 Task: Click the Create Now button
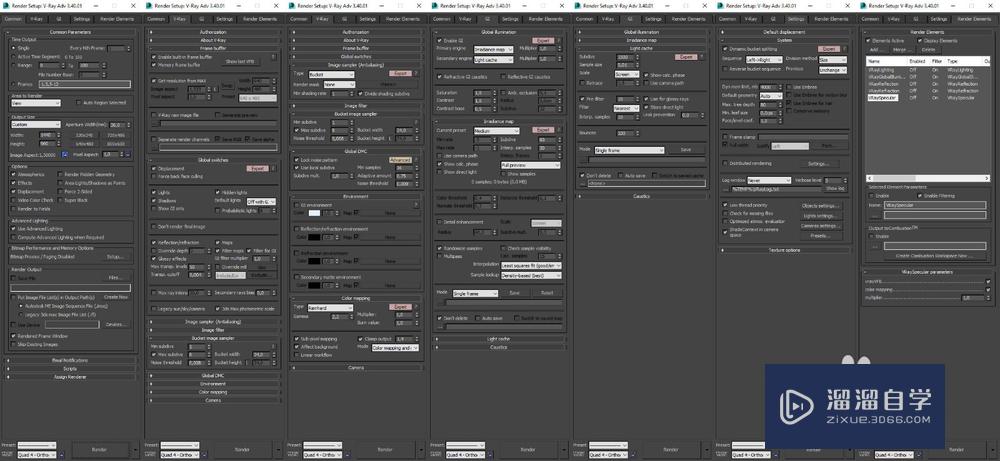click(x=115, y=297)
